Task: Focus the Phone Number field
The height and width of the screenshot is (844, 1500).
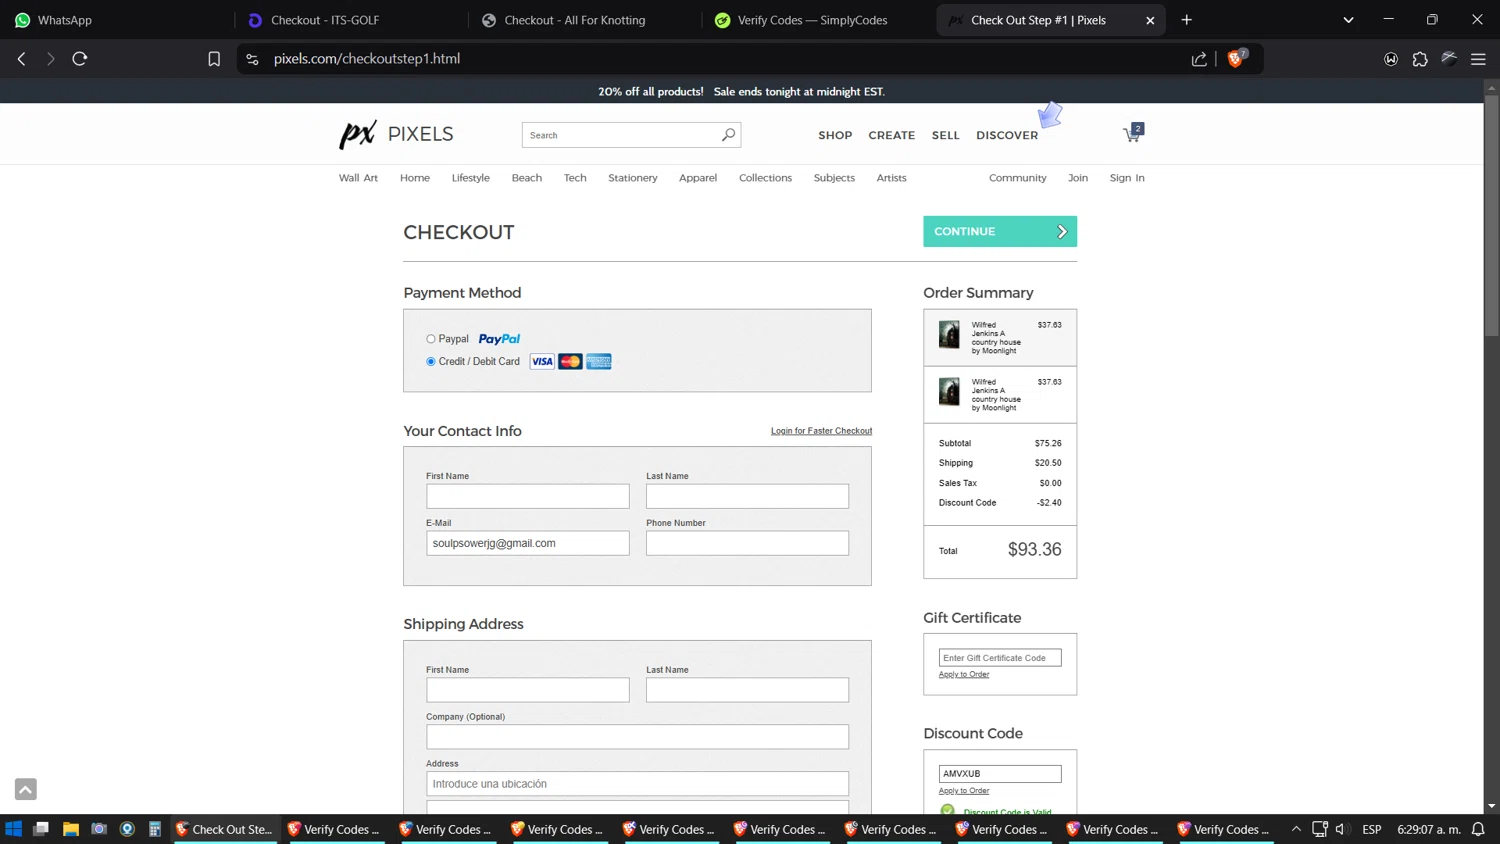Action: [747, 543]
